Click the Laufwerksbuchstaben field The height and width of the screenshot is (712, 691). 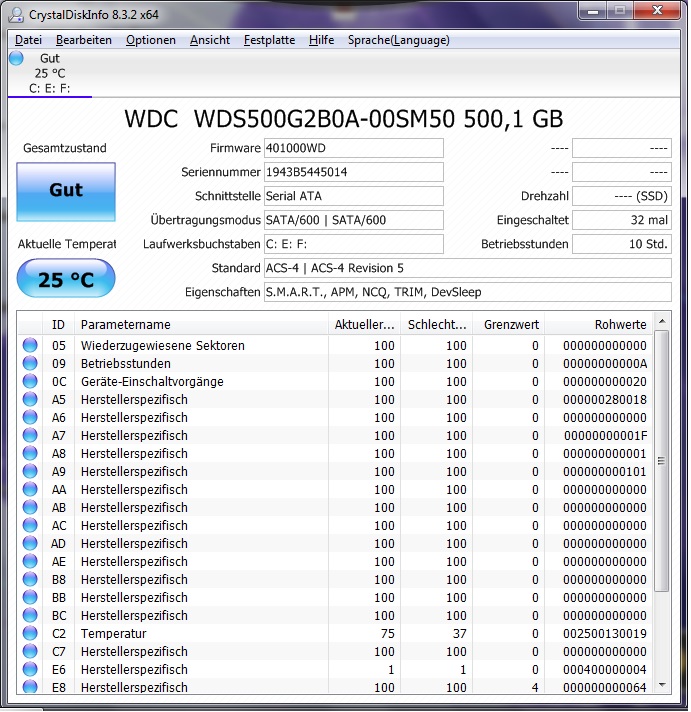tap(354, 244)
